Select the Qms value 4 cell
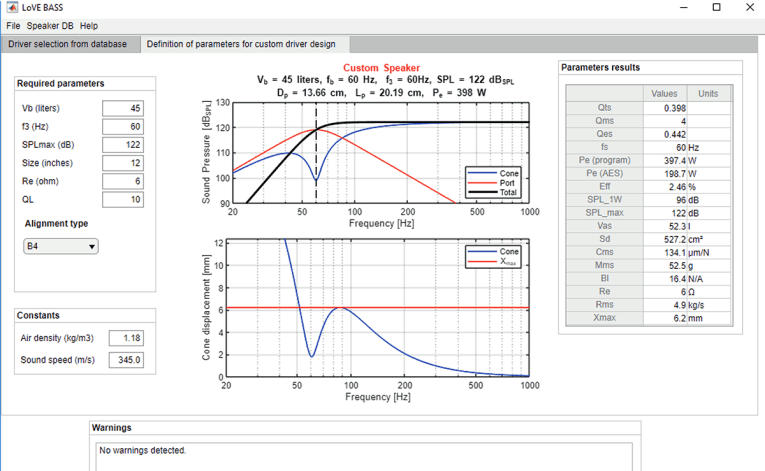This screenshot has height=471, width=765. [665, 121]
